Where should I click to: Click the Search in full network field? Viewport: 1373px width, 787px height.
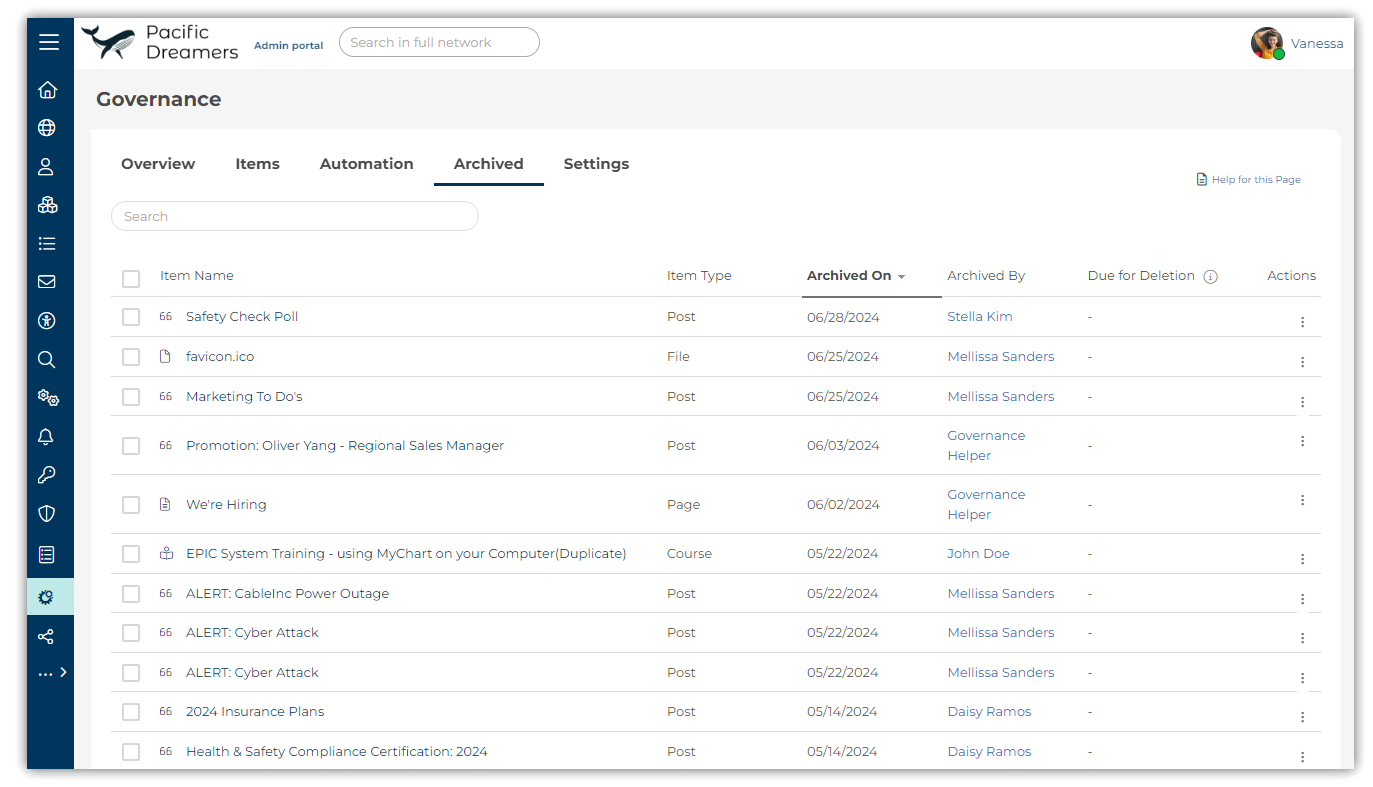pos(439,42)
